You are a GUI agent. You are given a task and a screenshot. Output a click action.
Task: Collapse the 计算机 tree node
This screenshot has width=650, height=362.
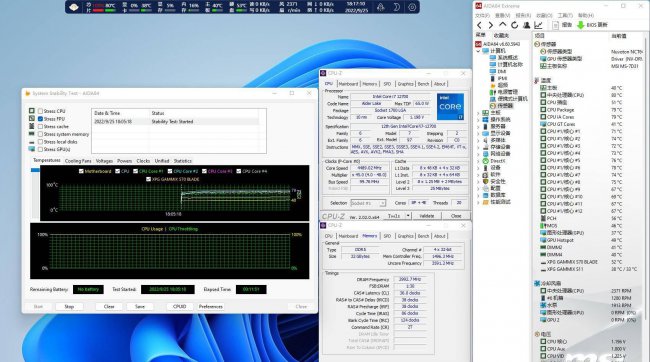pos(478,51)
